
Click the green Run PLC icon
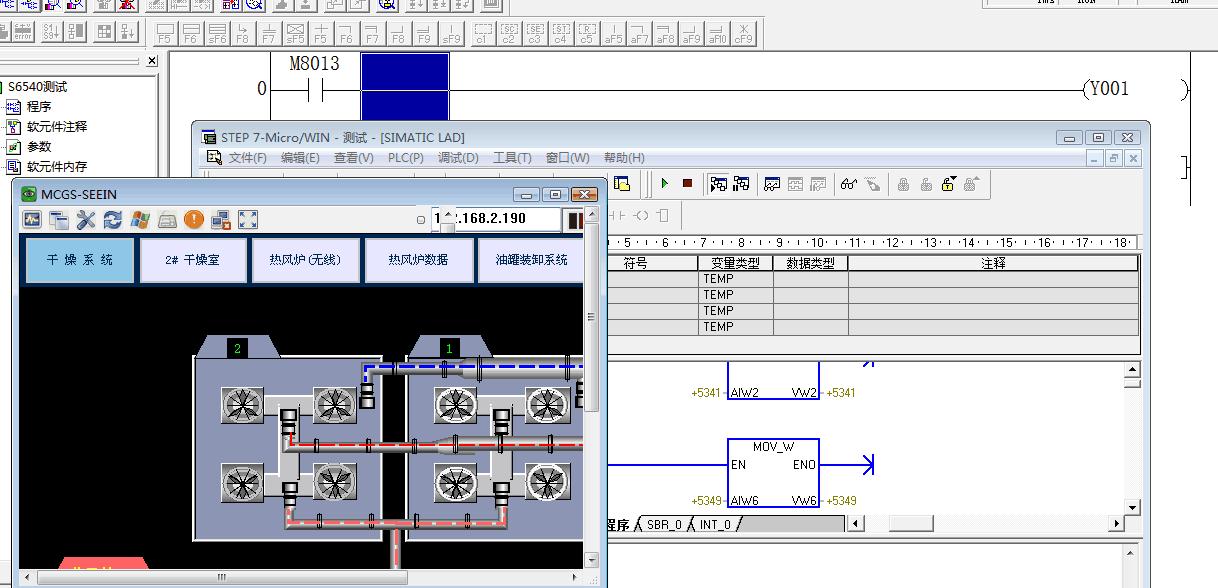click(x=664, y=184)
